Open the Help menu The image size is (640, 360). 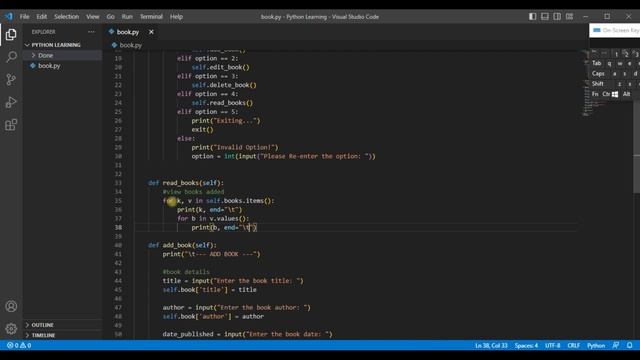tap(176, 17)
